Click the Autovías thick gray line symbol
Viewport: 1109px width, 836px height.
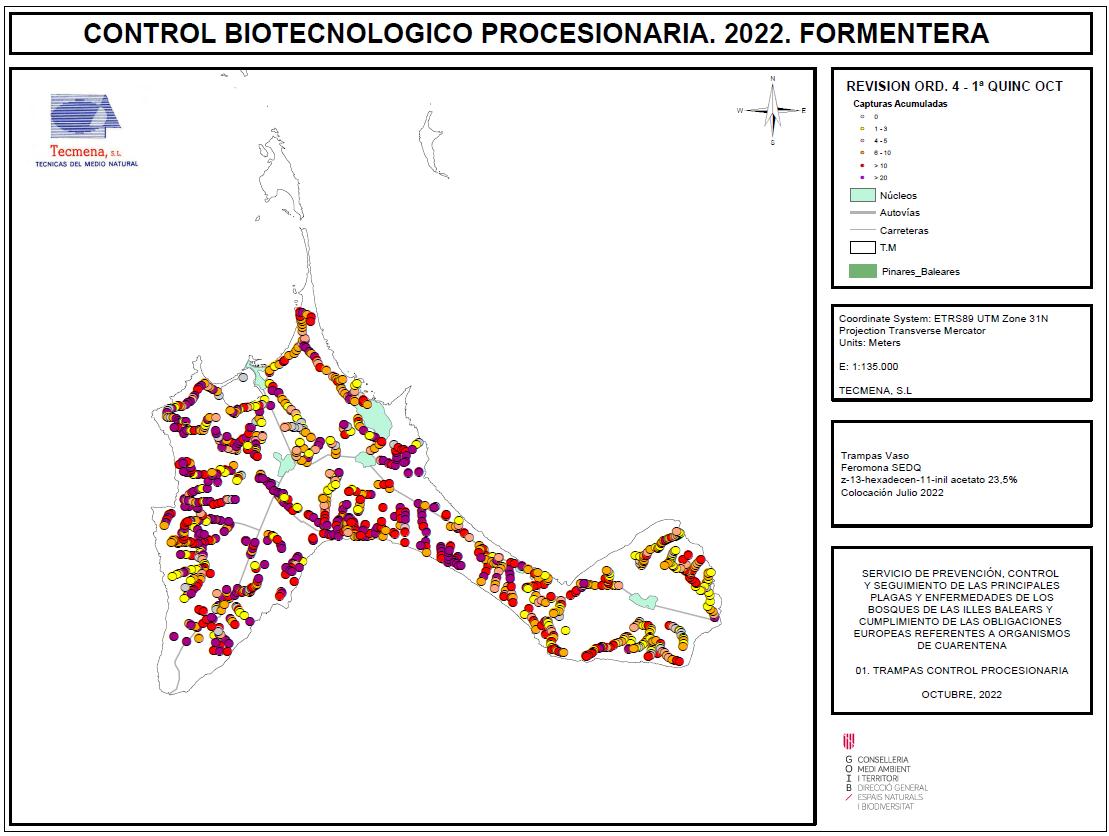[862, 213]
